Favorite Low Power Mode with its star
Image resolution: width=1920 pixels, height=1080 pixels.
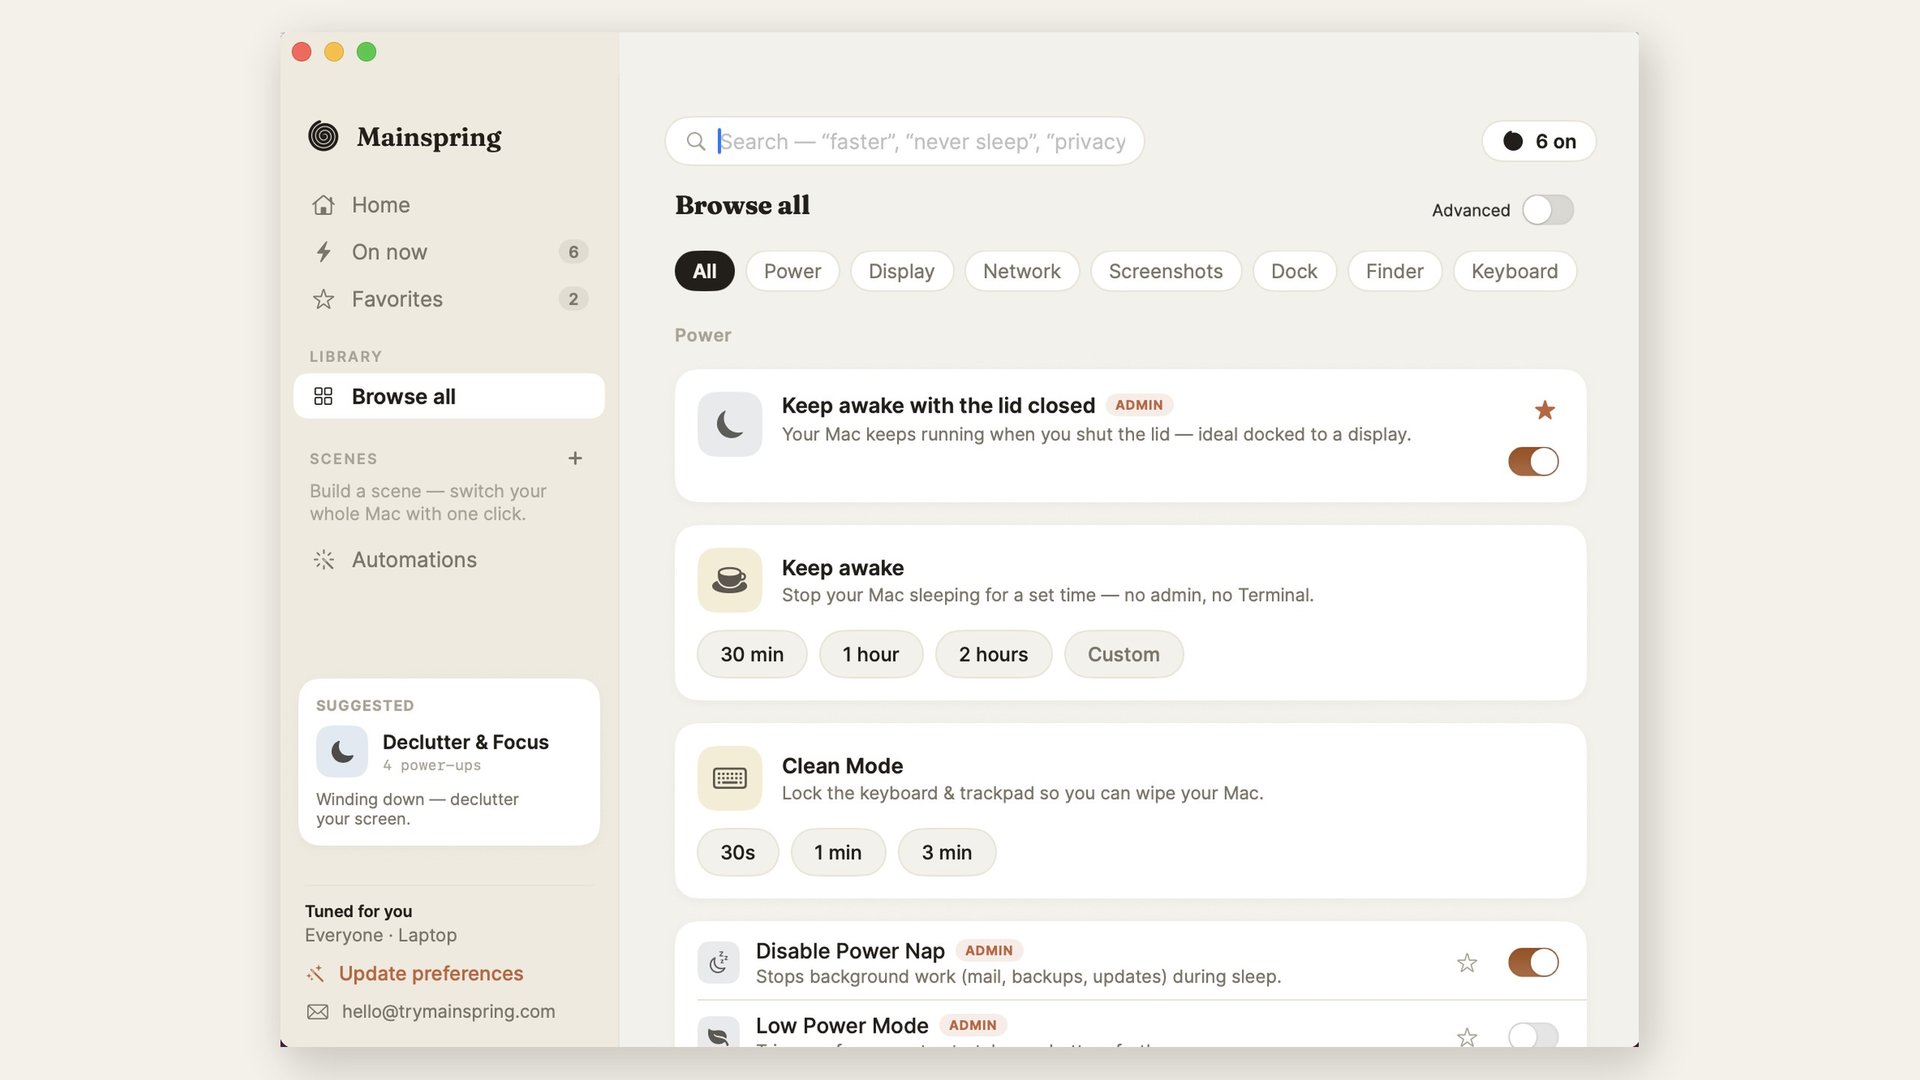[1467, 1037]
